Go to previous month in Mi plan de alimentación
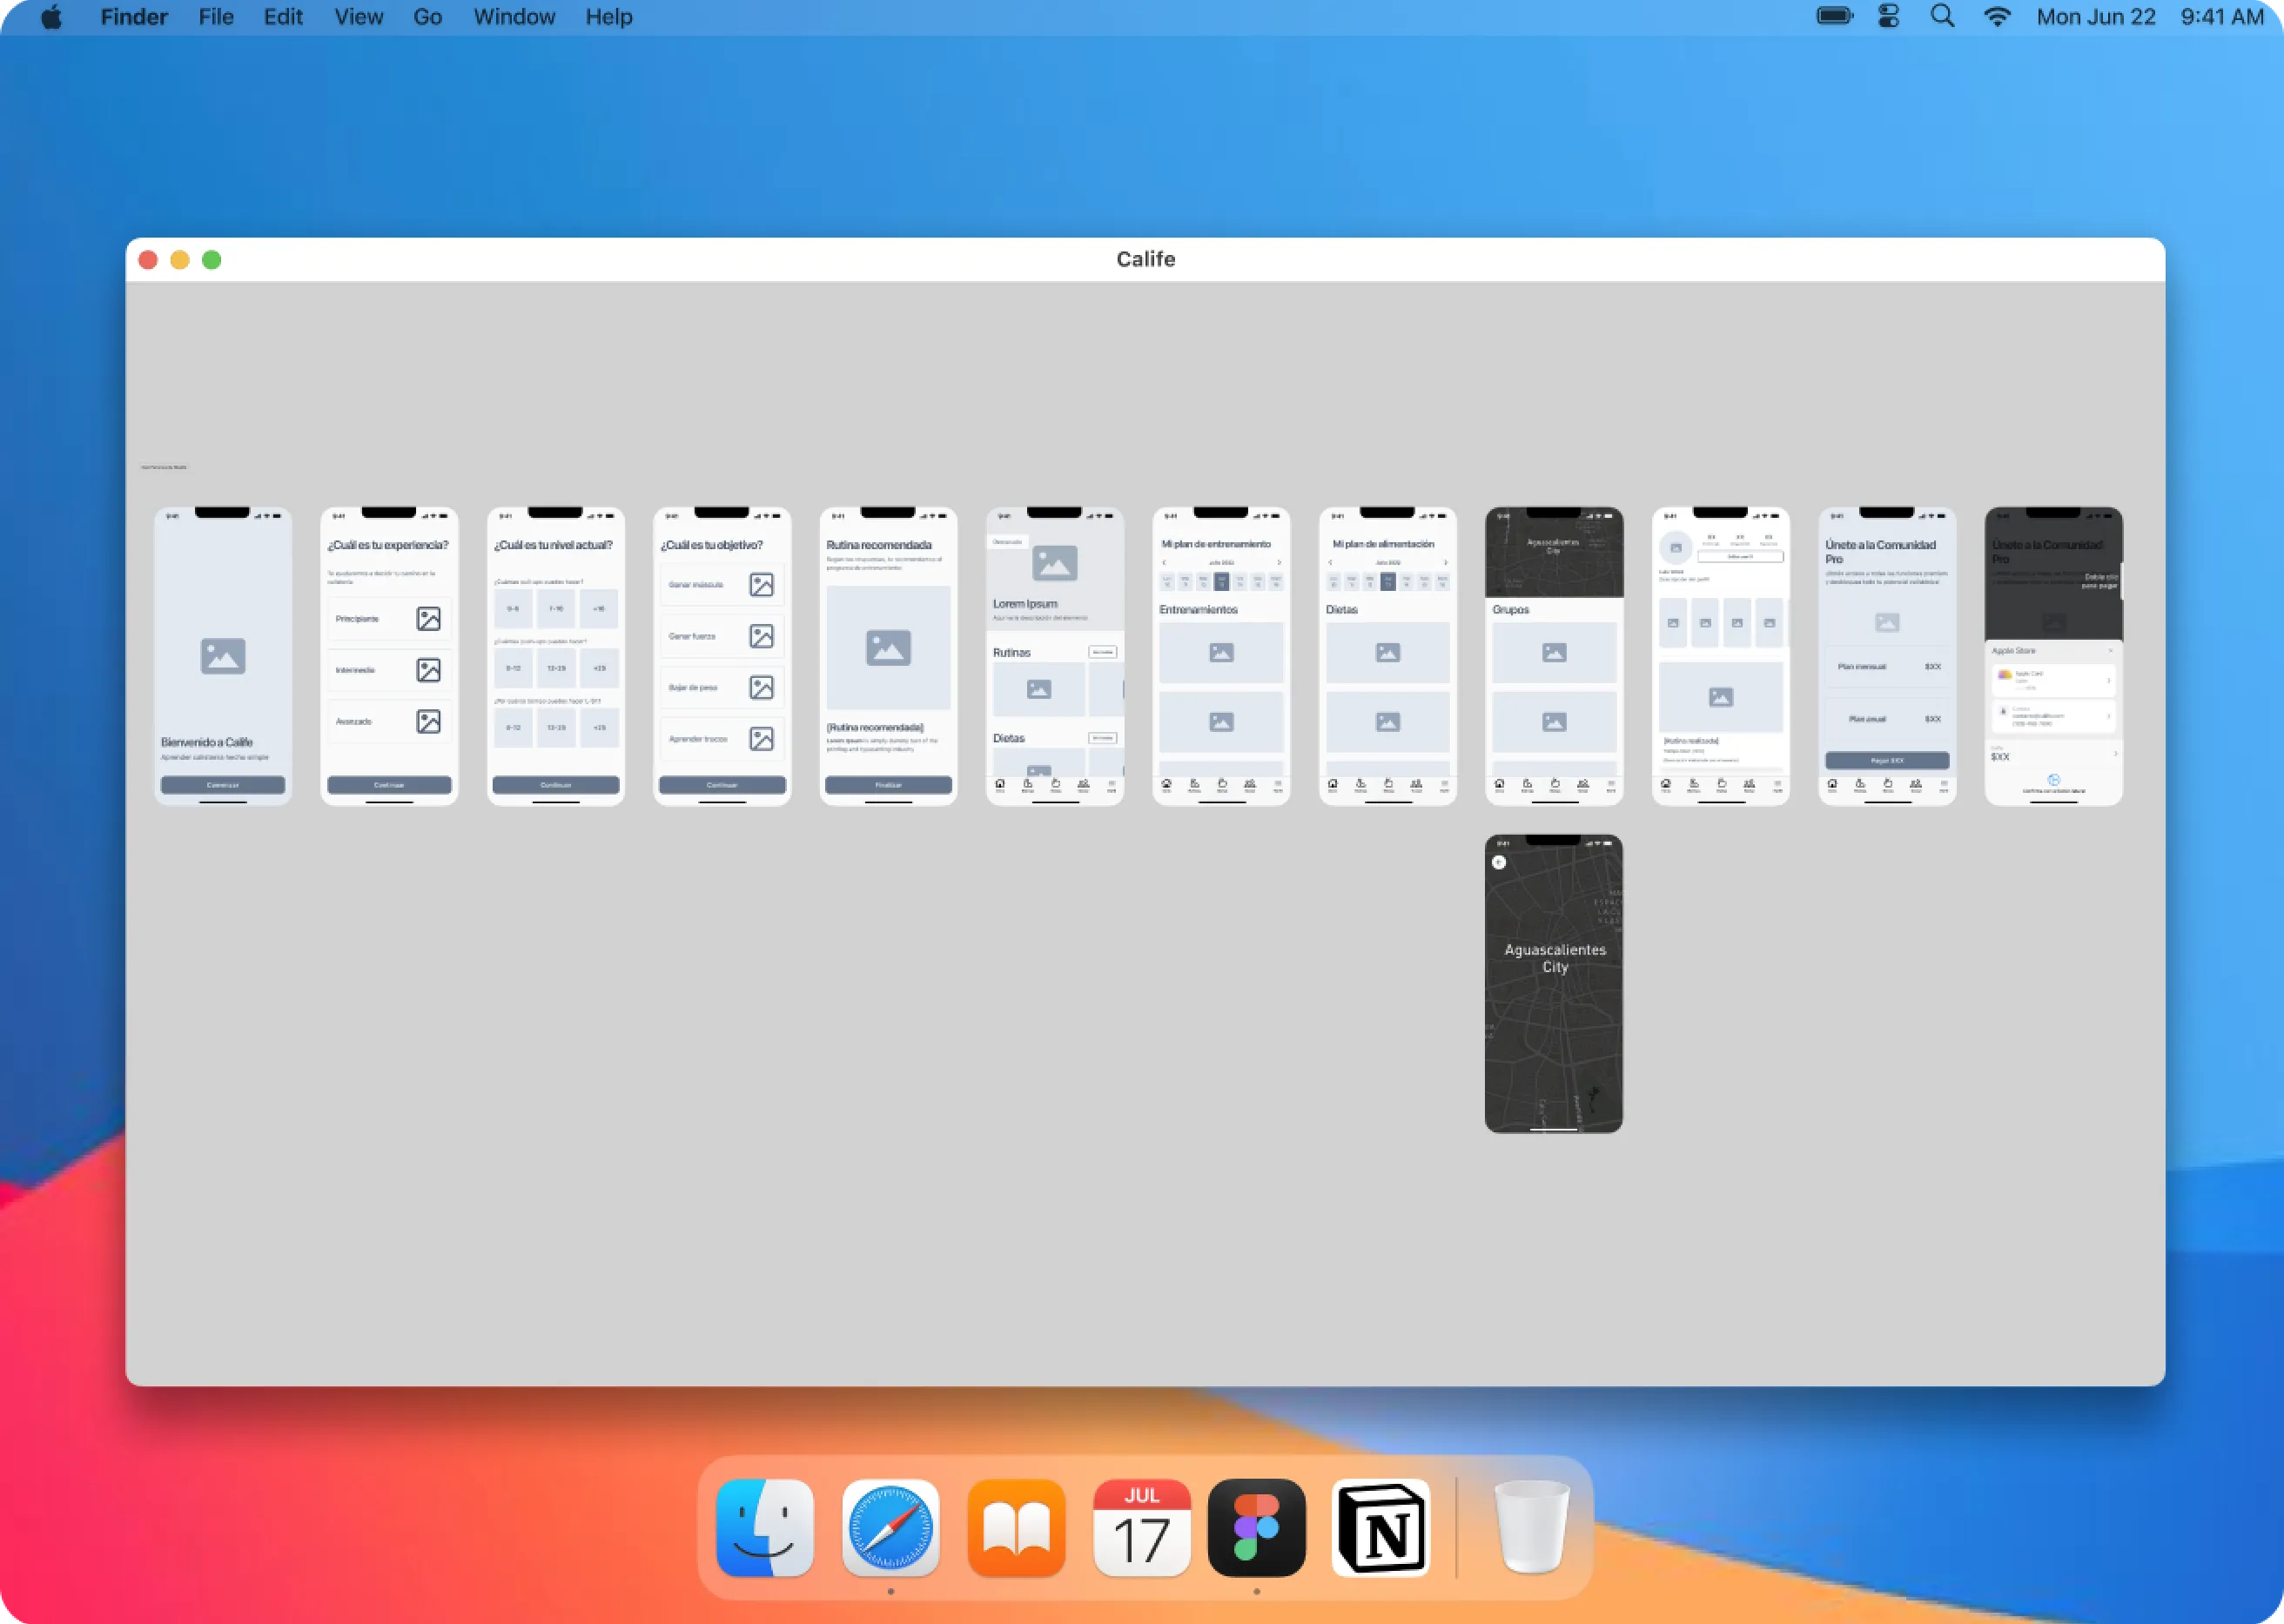This screenshot has width=2284, height=1624. [1330, 563]
